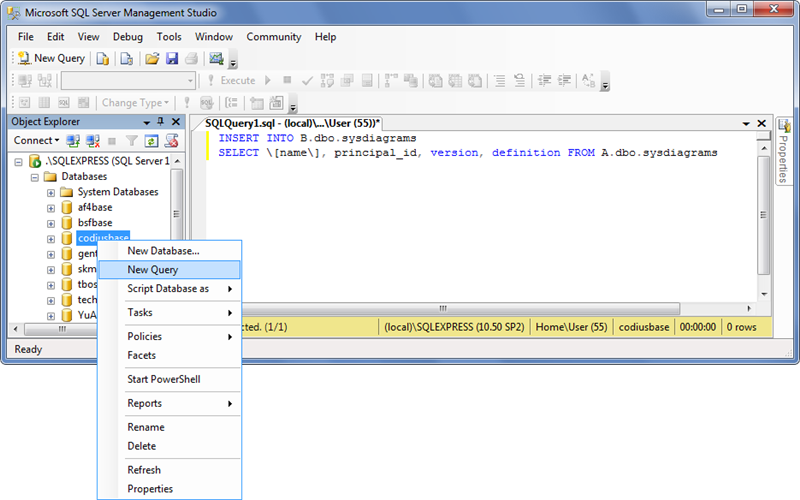Collapse the Databases folder node
Image resolution: width=800 pixels, height=500 pixels.
coord(35,177)
